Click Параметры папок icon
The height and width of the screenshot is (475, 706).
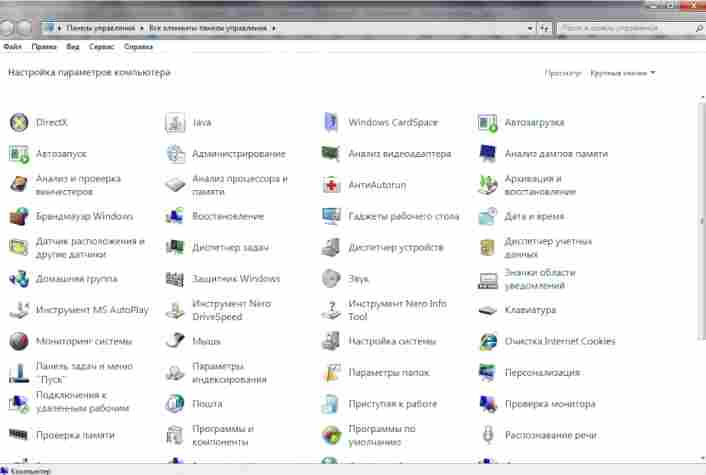pyautogui.click(x=332, y=372)
